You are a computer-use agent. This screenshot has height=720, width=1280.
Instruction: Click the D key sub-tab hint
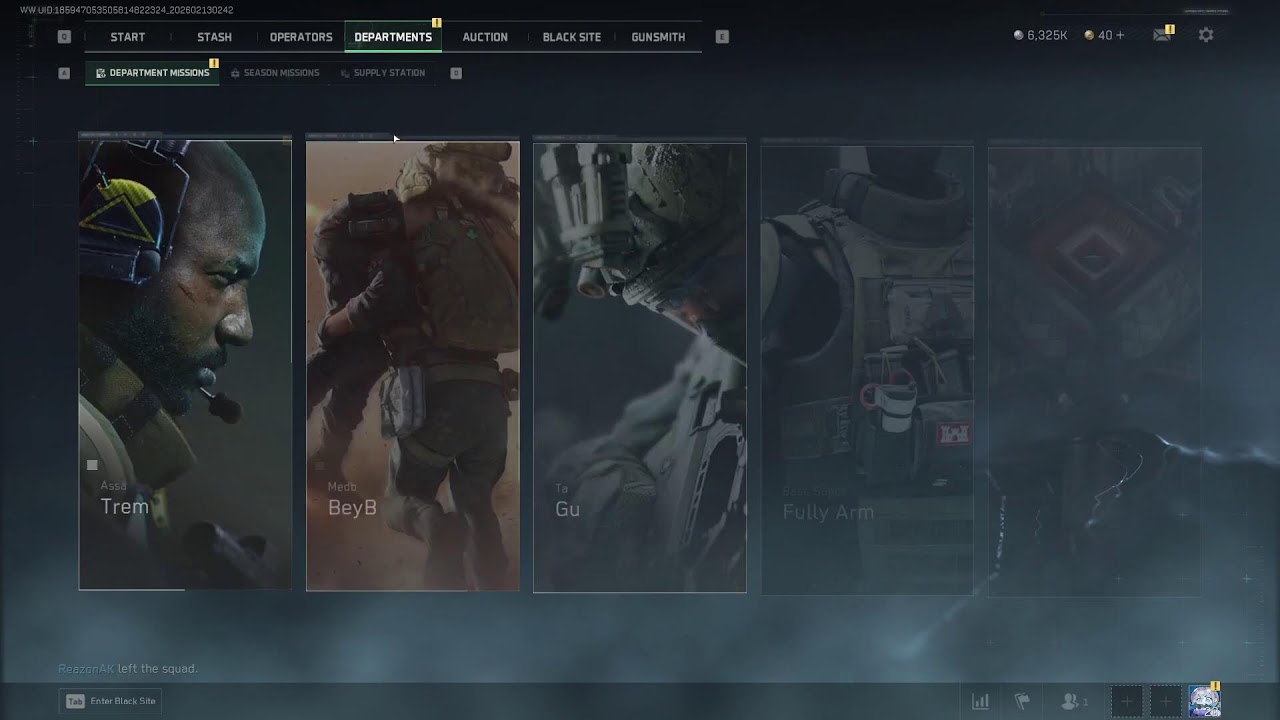pos(456,73)
